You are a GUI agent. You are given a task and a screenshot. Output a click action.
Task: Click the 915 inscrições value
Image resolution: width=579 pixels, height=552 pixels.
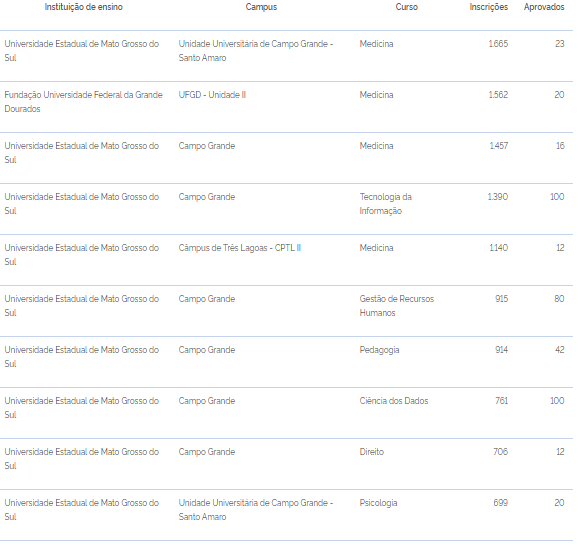(501, 299)
